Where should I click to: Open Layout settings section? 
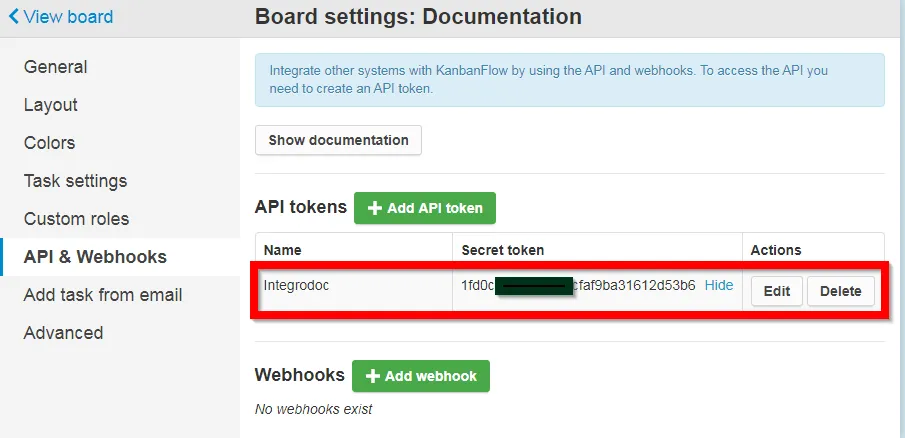coord(50,105)
